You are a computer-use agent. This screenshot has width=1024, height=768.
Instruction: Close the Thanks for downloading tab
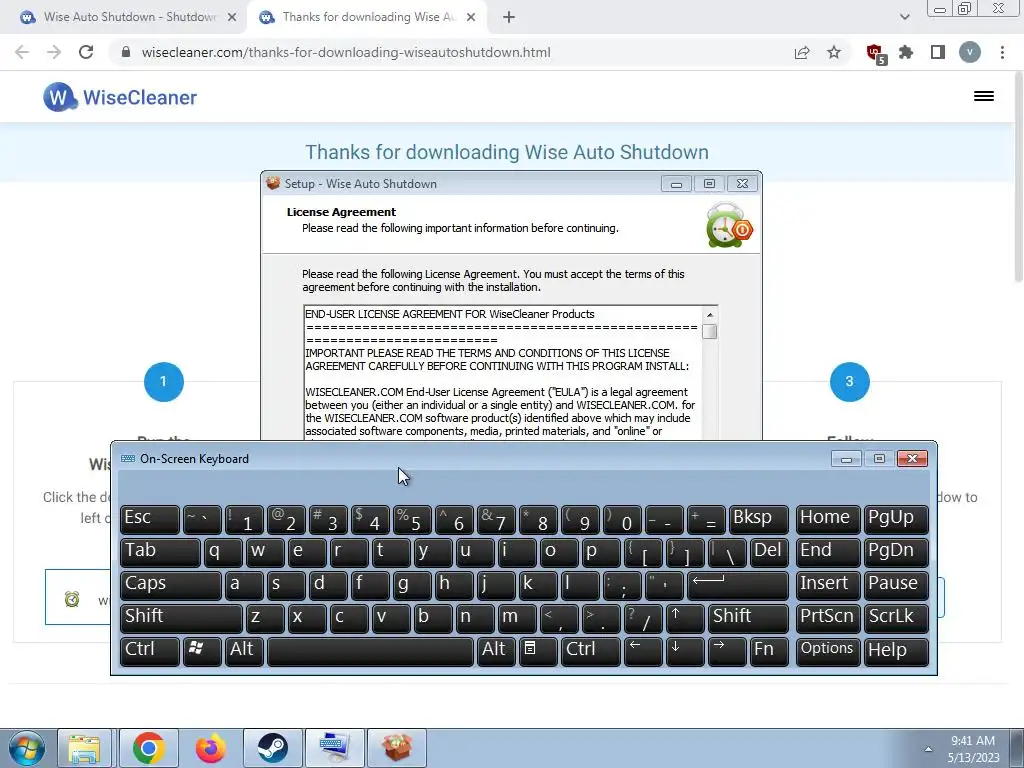pos(471,17)
